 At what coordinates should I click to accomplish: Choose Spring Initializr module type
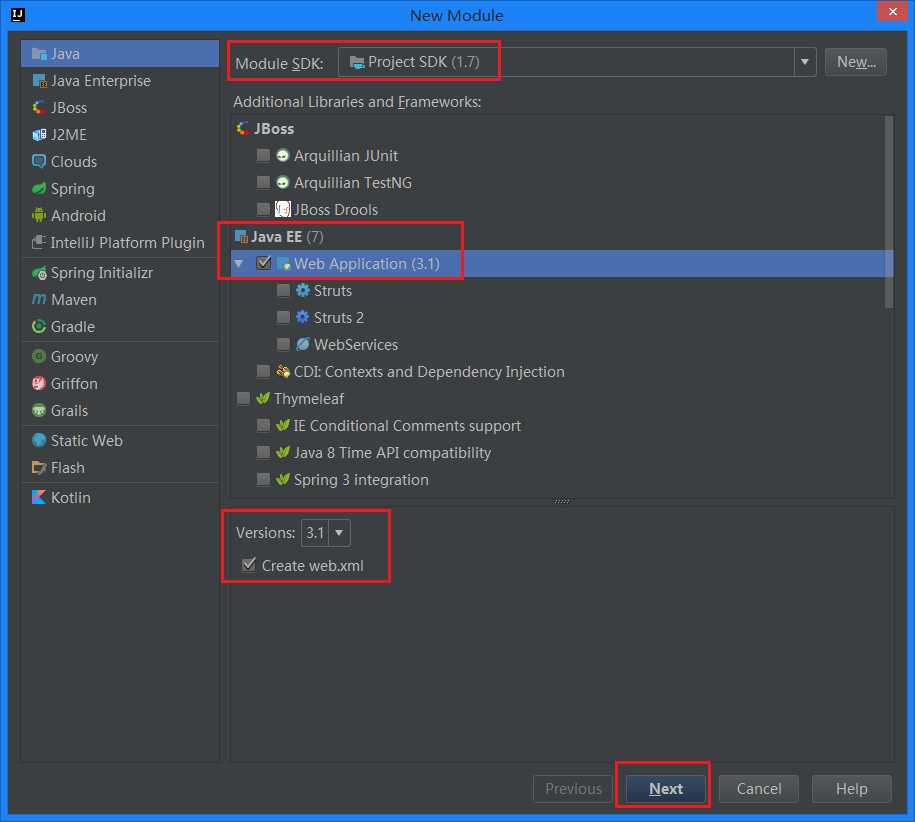point(120,273)
